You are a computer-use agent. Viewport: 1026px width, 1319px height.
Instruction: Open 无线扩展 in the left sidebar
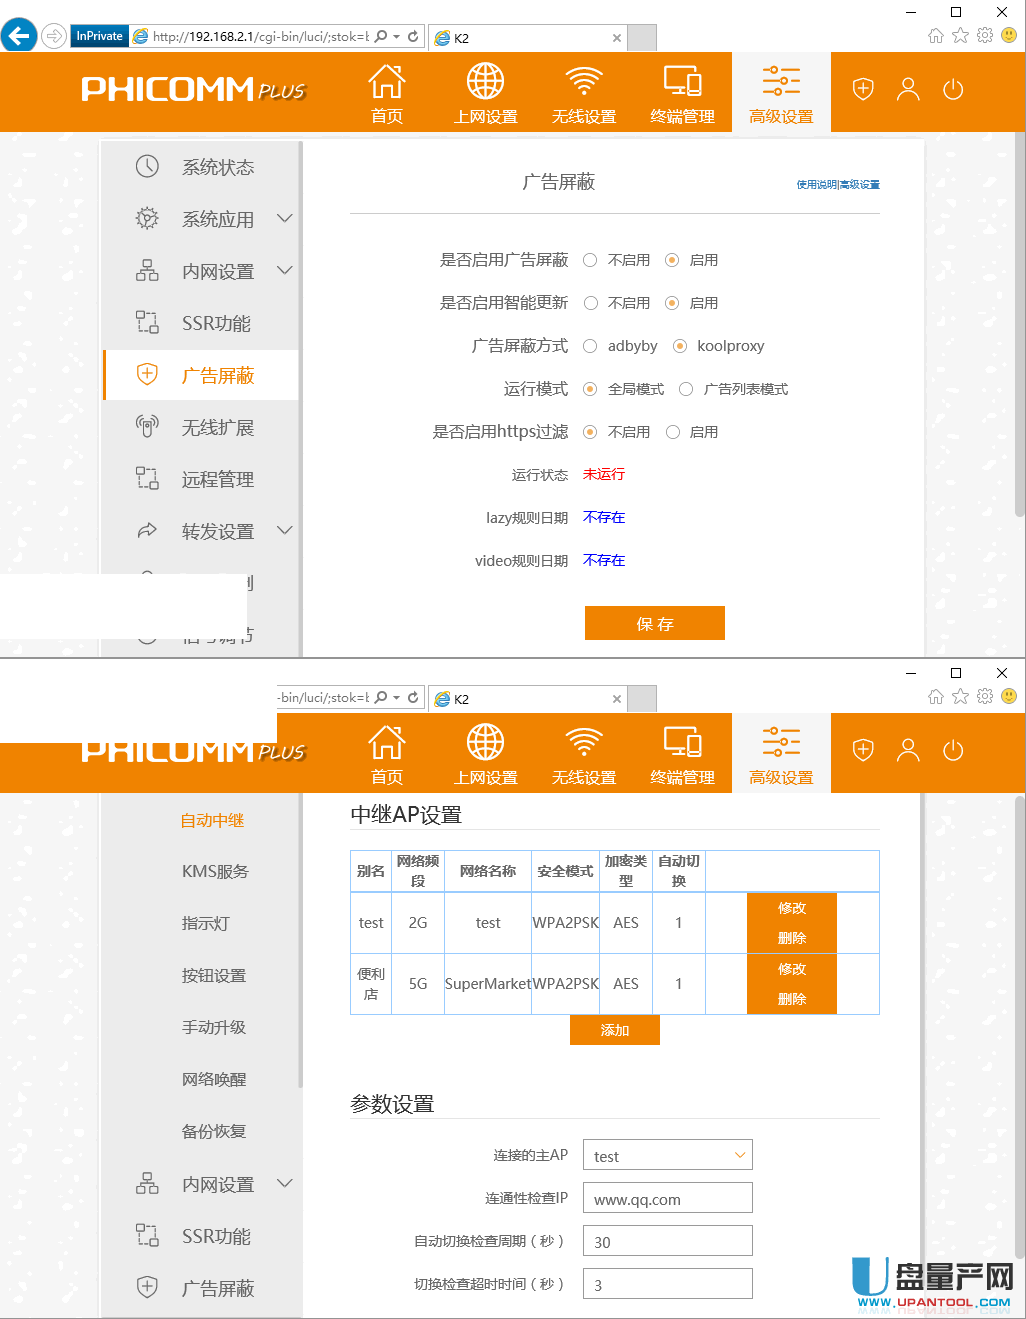pyautogui.click(x=217, y=428)
